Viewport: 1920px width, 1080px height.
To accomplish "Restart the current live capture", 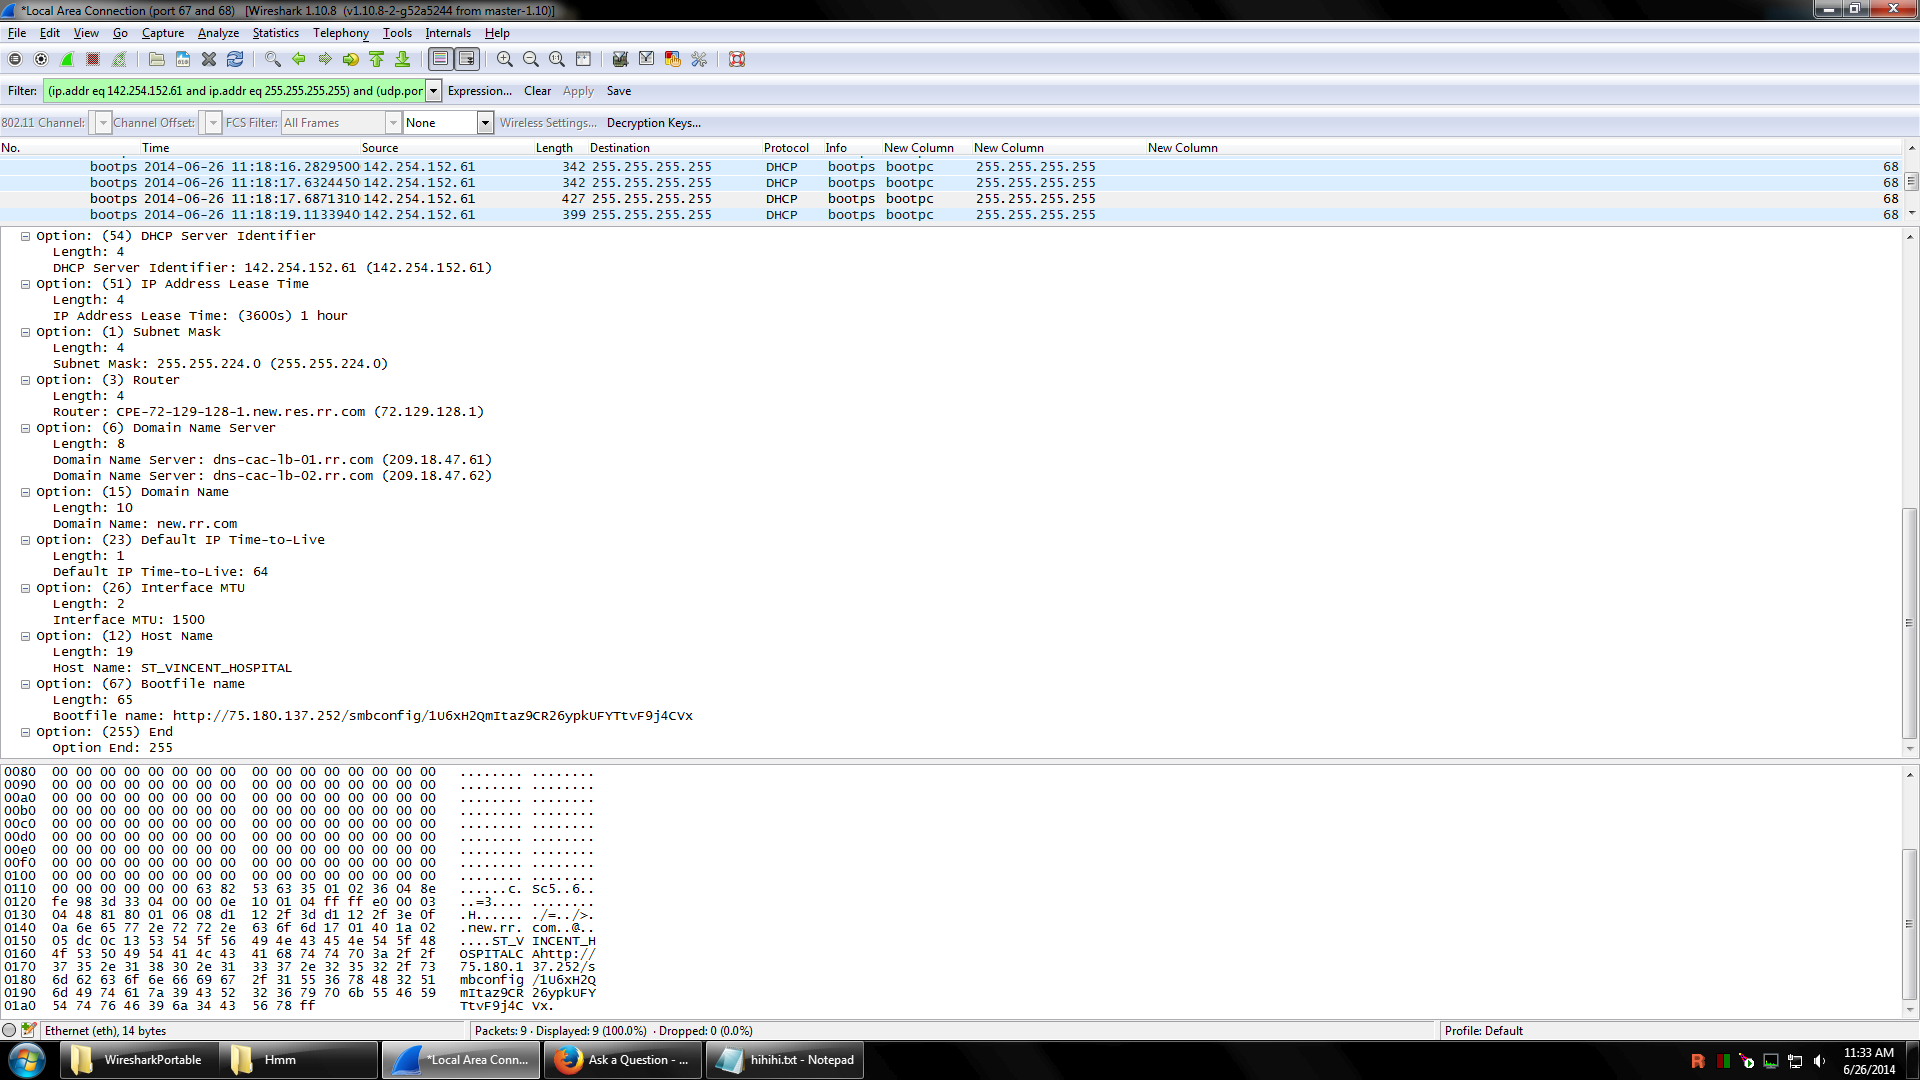I will coord(119,59).
